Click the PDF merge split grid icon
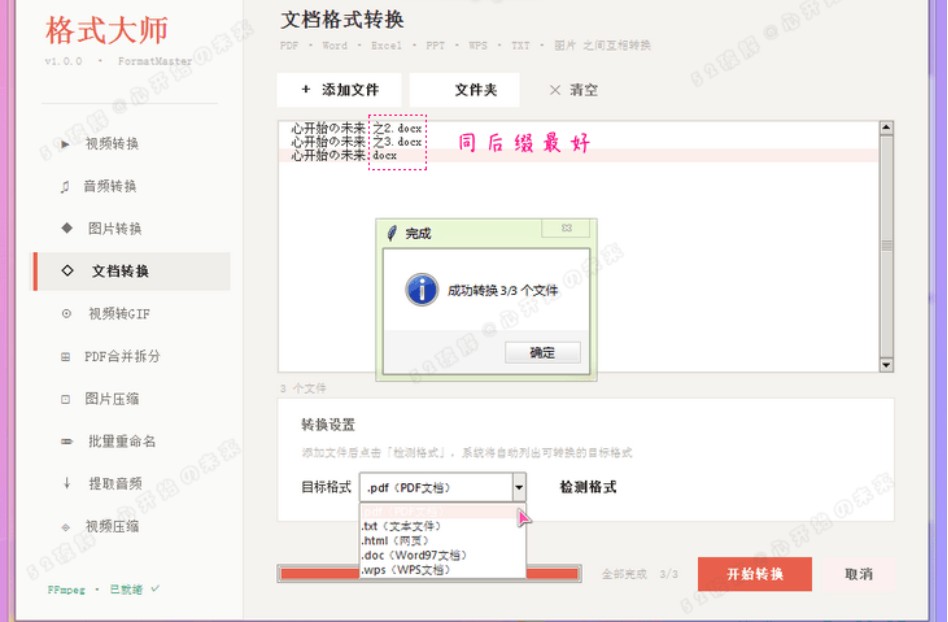 [65, 357]
